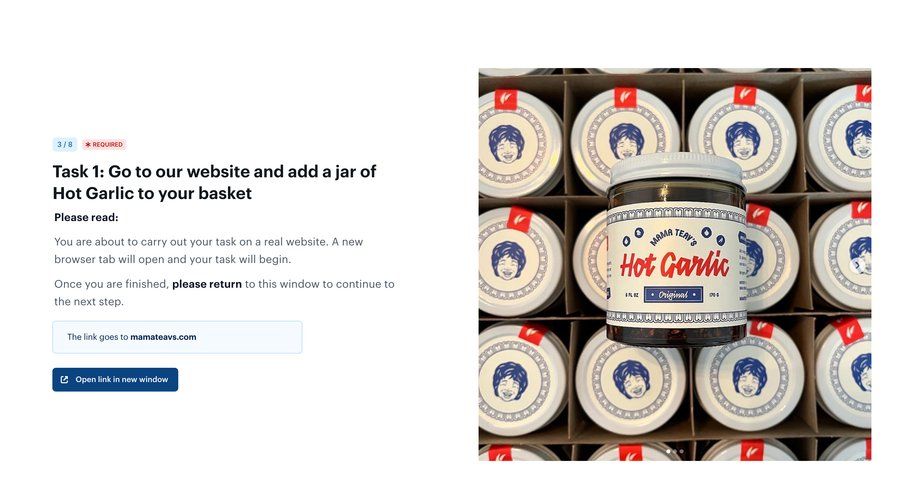Click the face illustration on the bottom-left lid
Viewport: 900px width, 484px height.
pyautogui.click(x=510, y=380)
